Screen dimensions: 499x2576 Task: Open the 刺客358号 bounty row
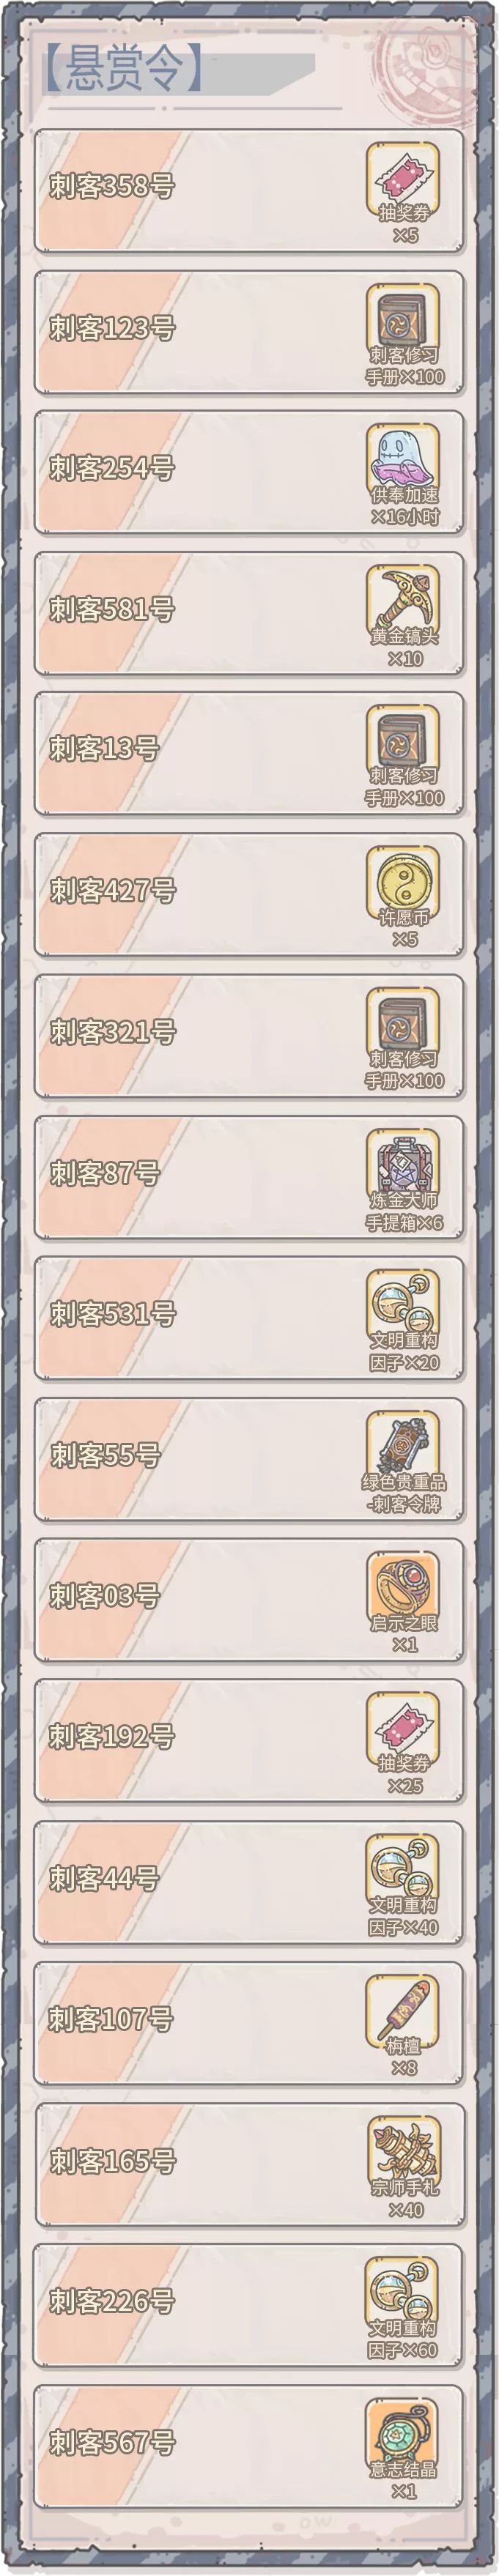[x=249, y=190]
